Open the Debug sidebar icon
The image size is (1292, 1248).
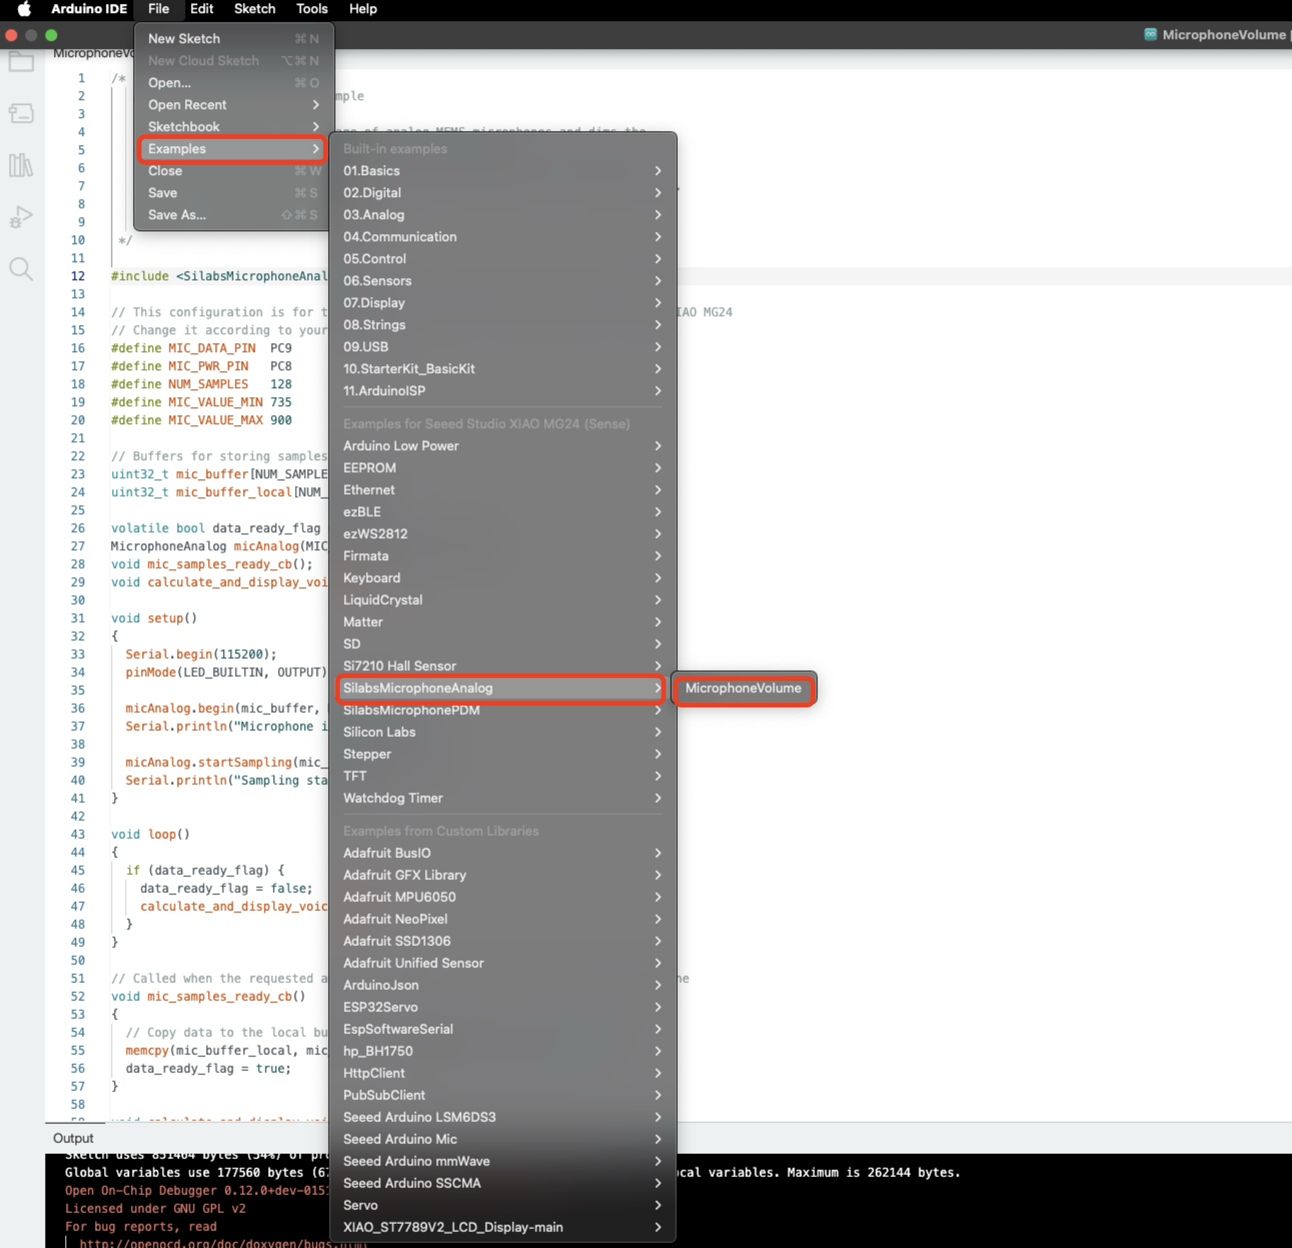point(21,217)
